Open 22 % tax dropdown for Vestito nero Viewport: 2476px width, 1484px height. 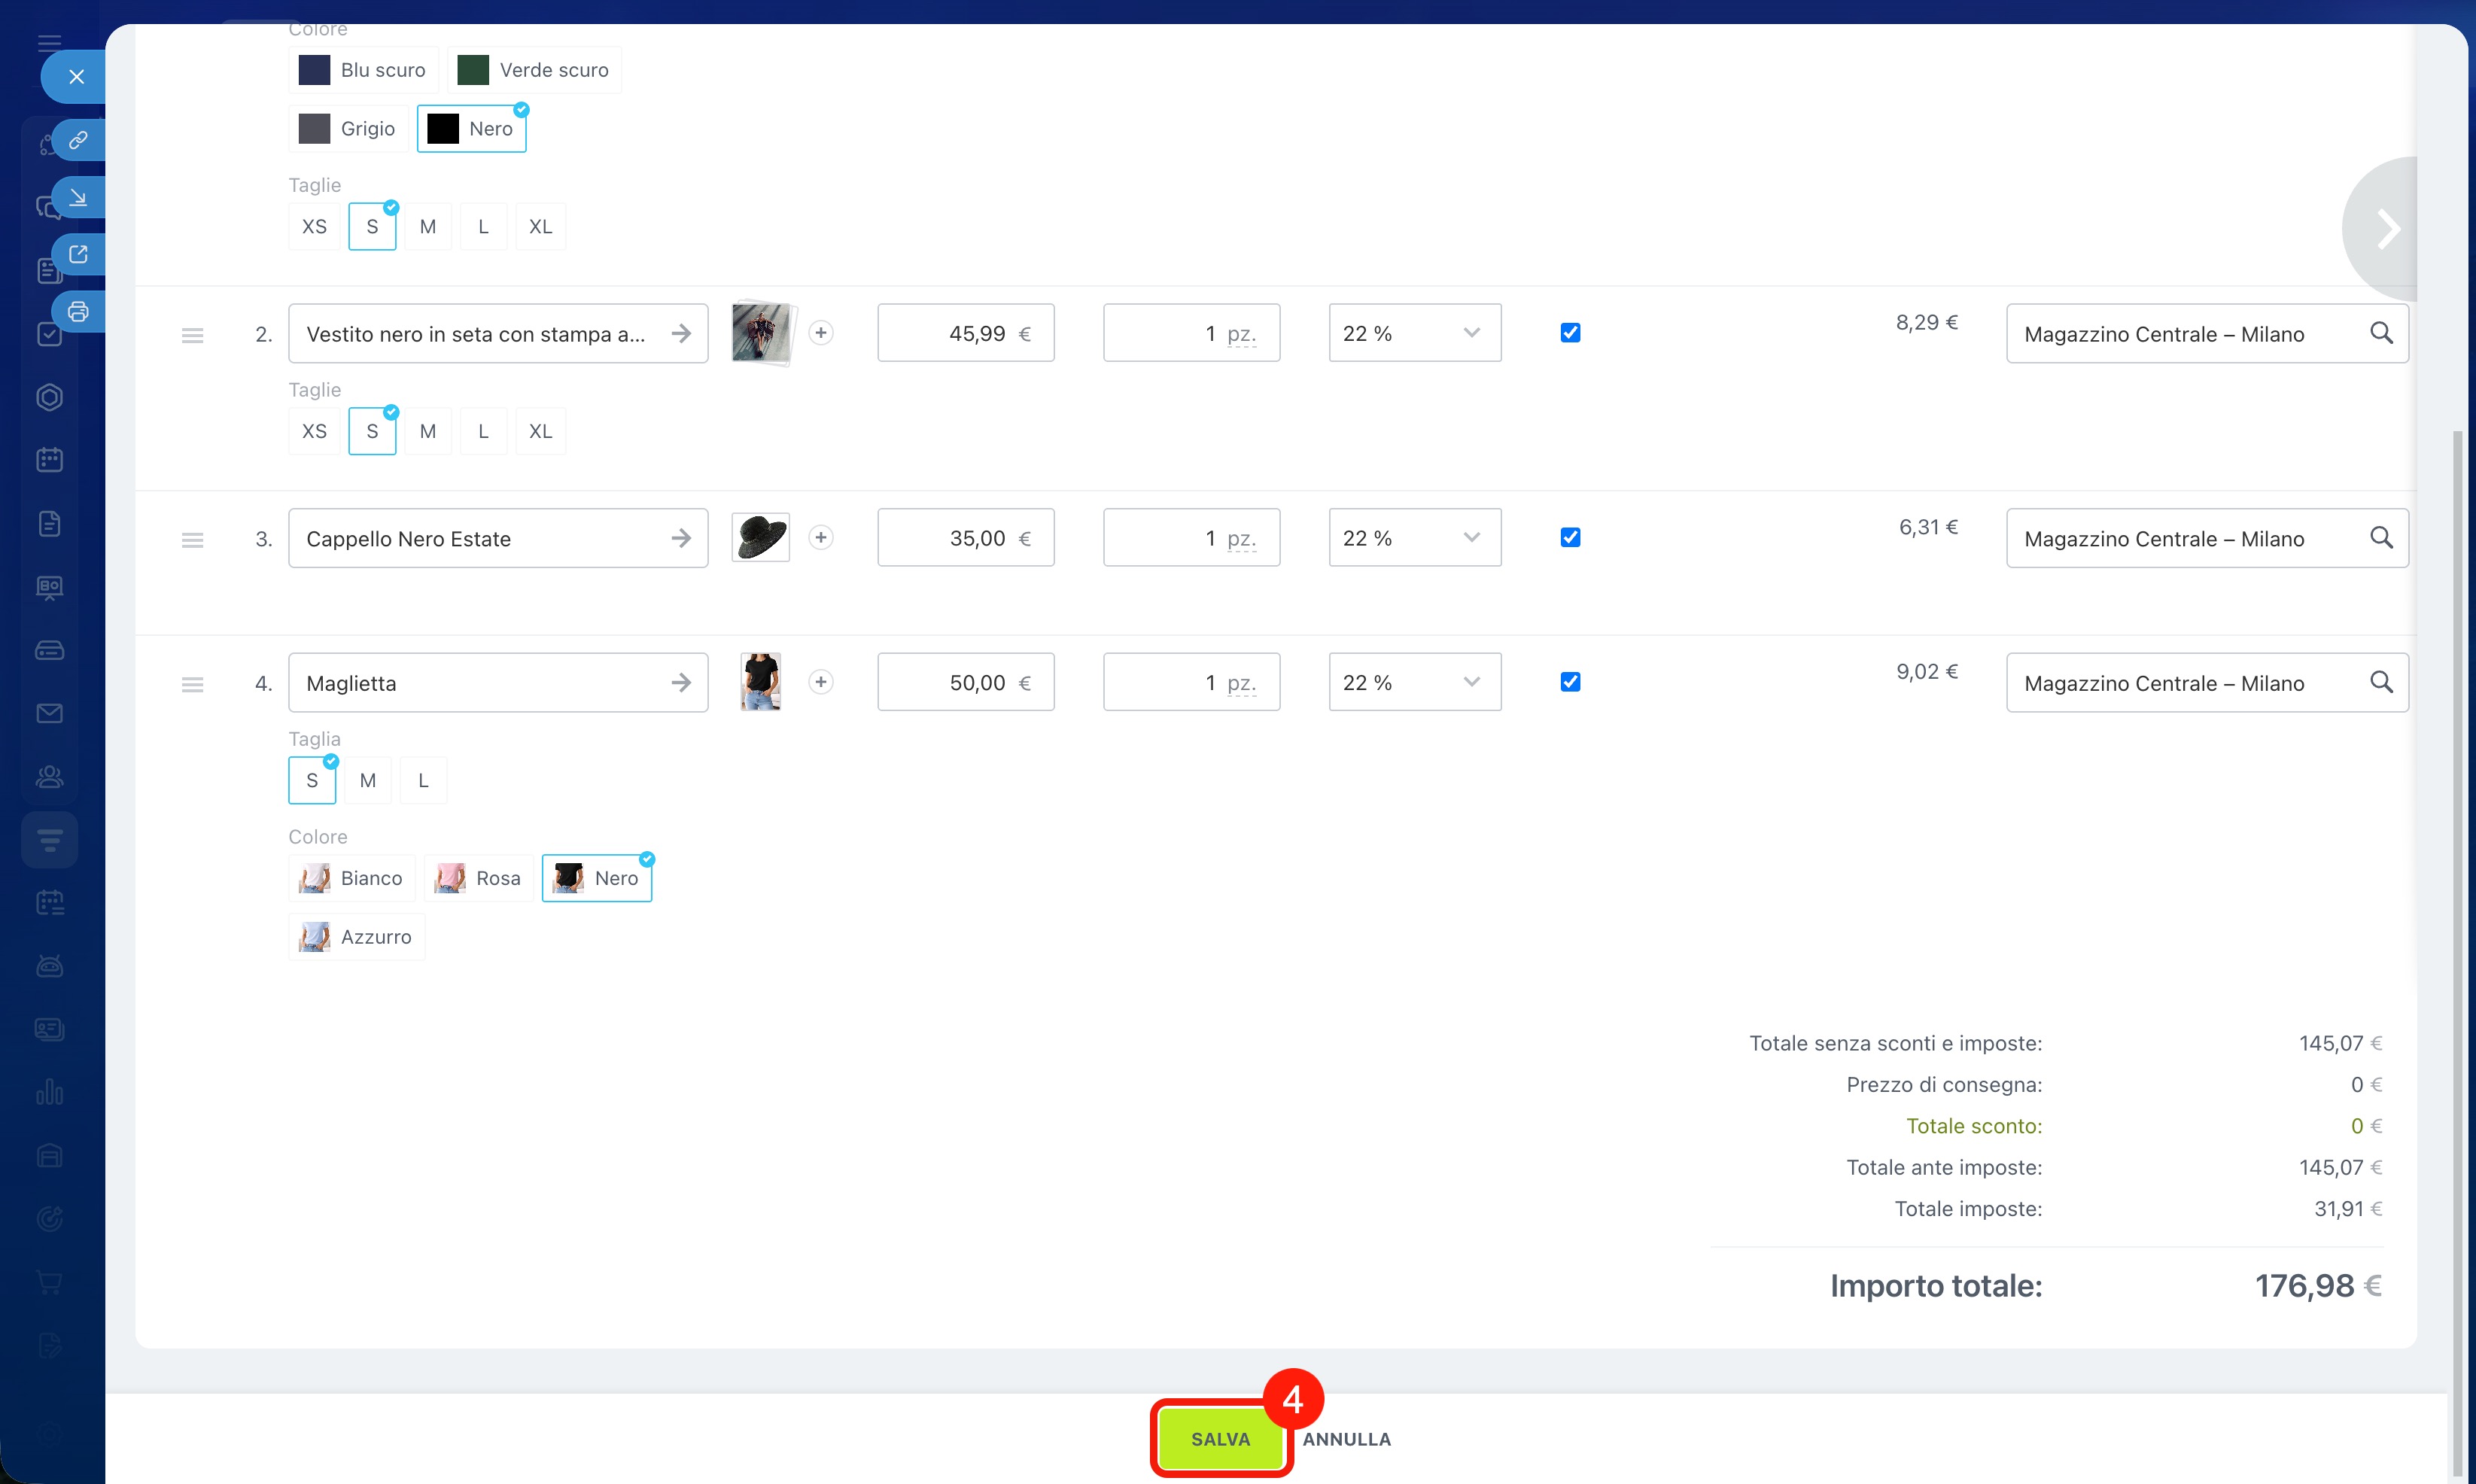1414,333
